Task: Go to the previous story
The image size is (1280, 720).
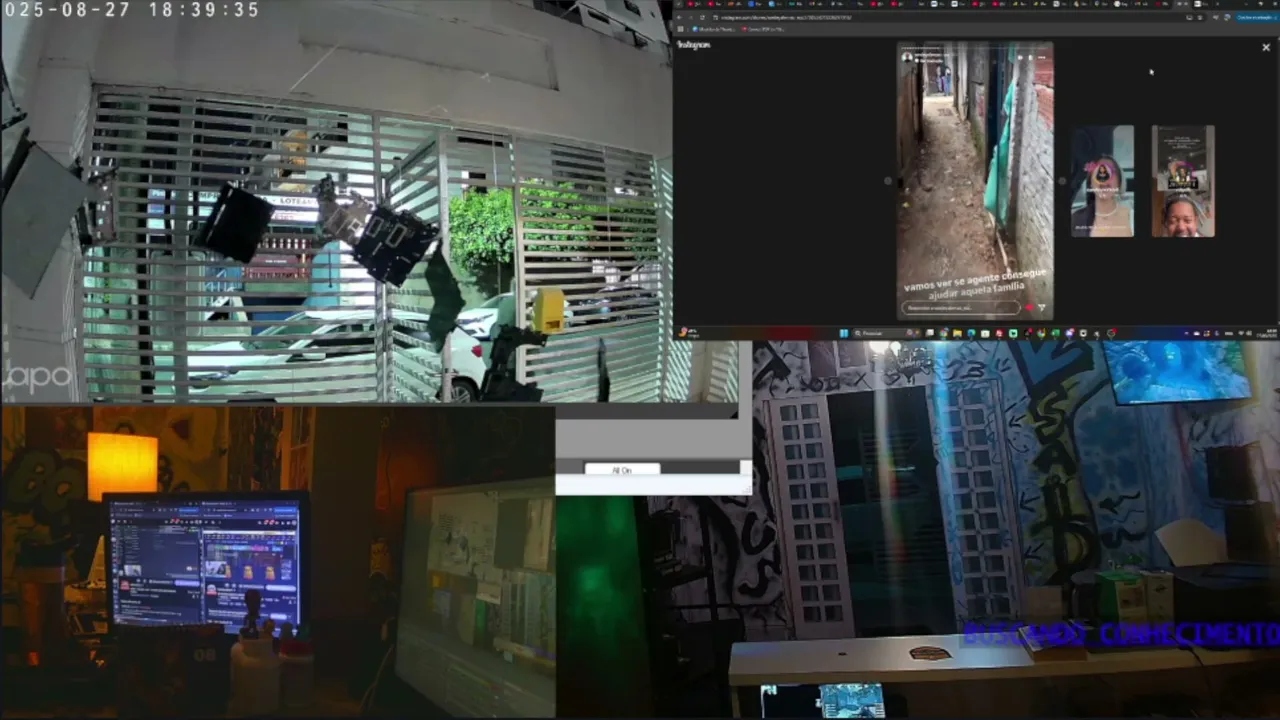Action: click(x=888, y=181)
